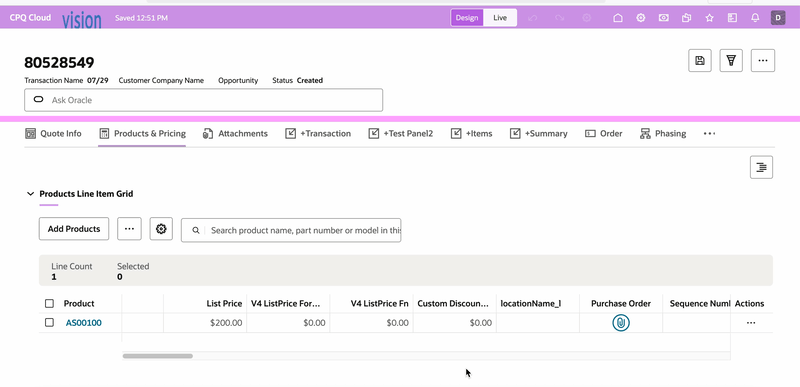
Task: Open the +Test Panel2 tab
Action: [401, 134]
